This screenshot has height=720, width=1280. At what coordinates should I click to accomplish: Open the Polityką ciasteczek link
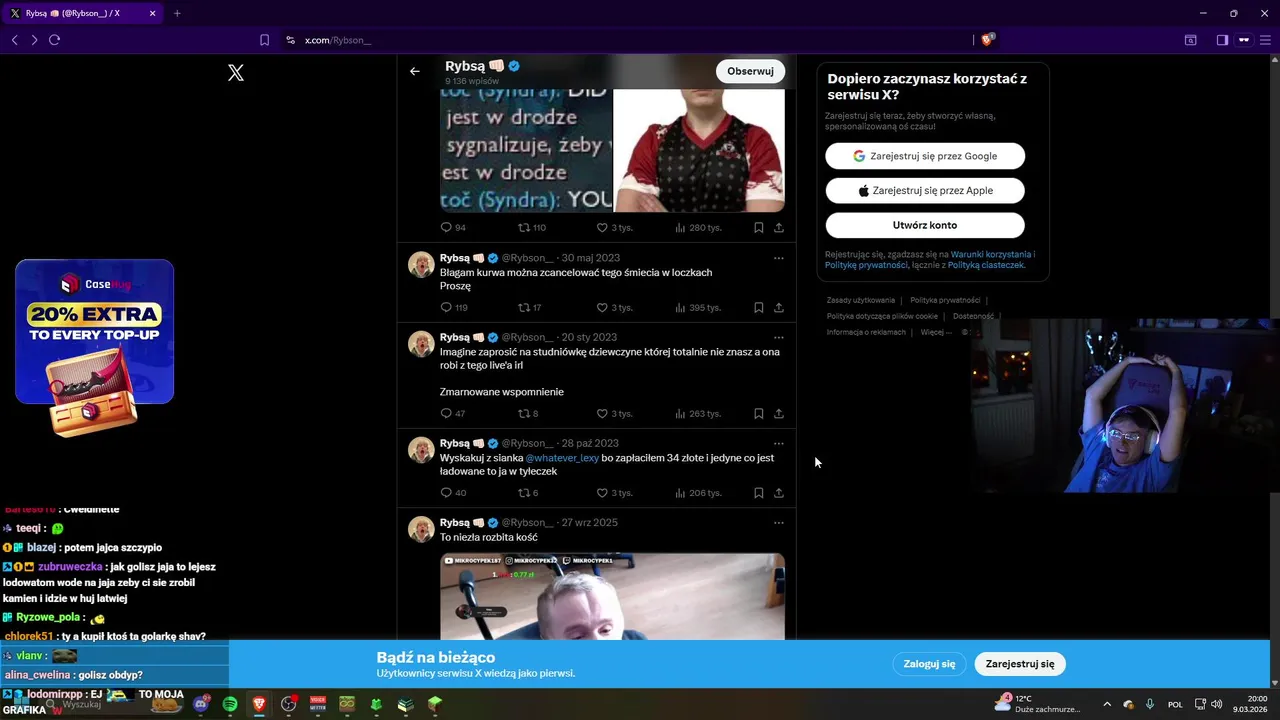click(985, 265)
